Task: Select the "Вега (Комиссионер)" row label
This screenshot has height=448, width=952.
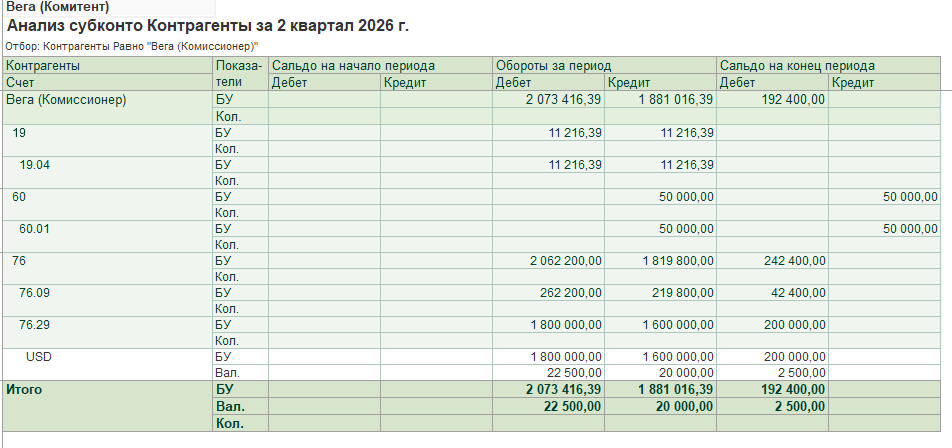Action: [66, 100]
